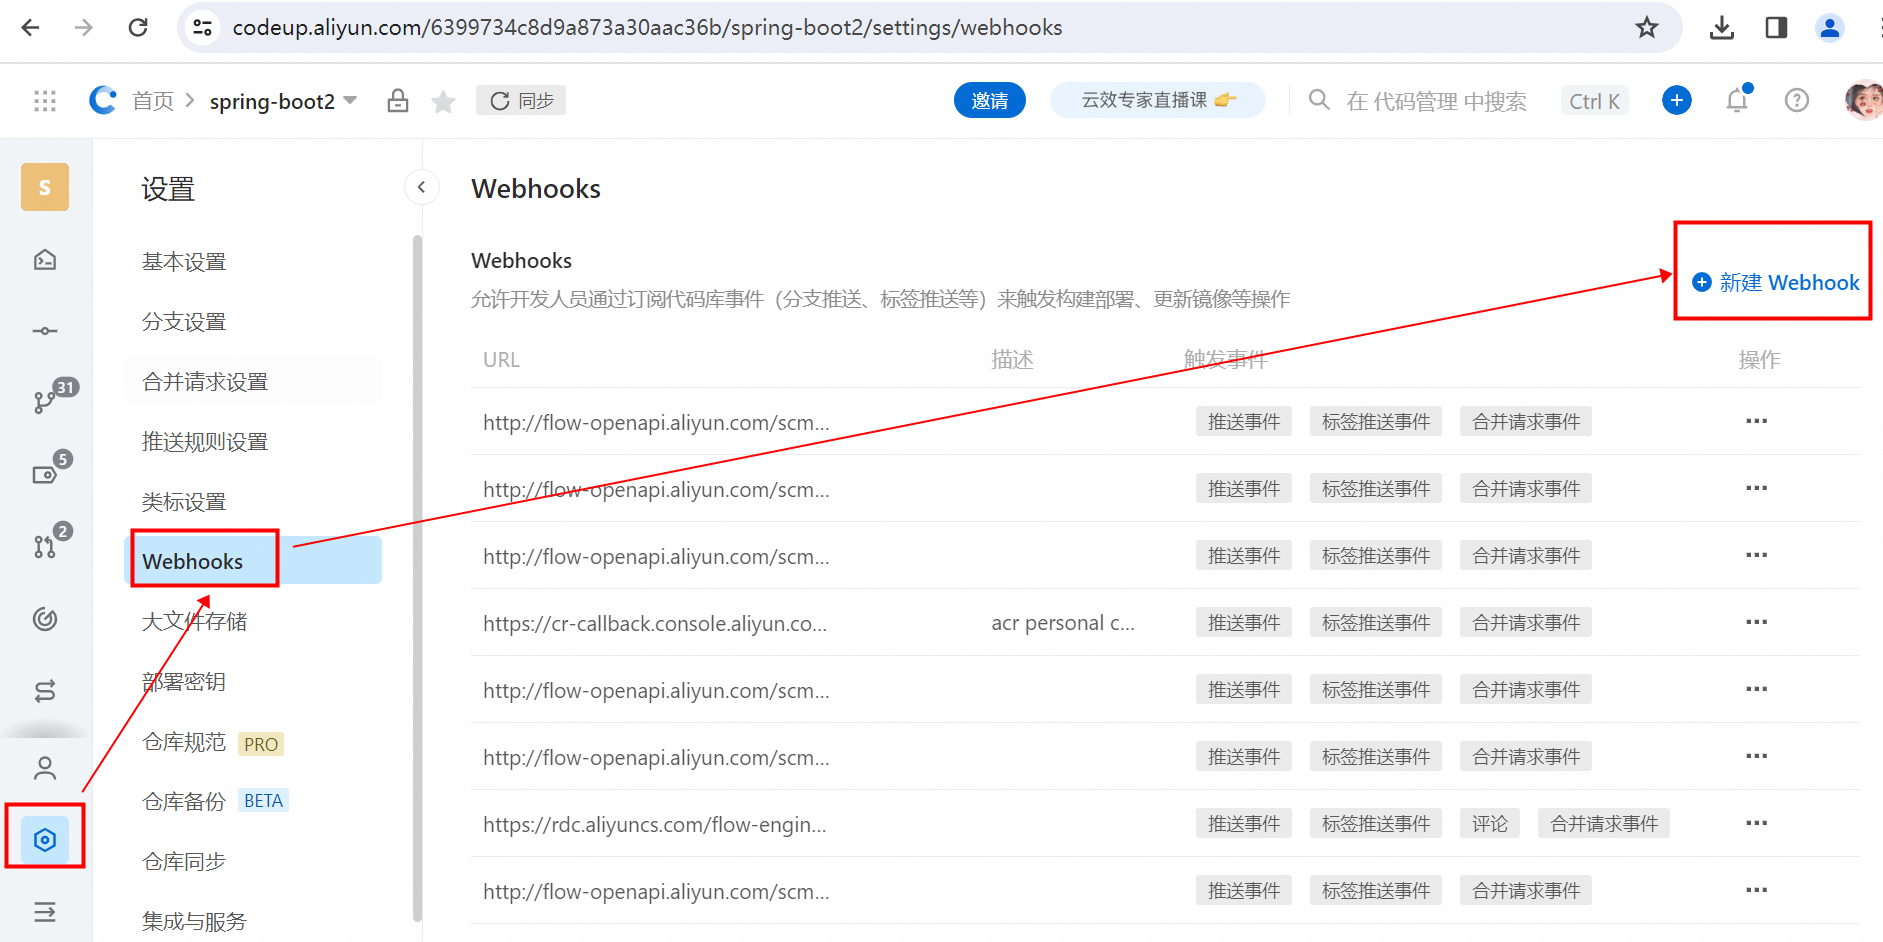Open browser profile icon

click(x=1830, y=27)
